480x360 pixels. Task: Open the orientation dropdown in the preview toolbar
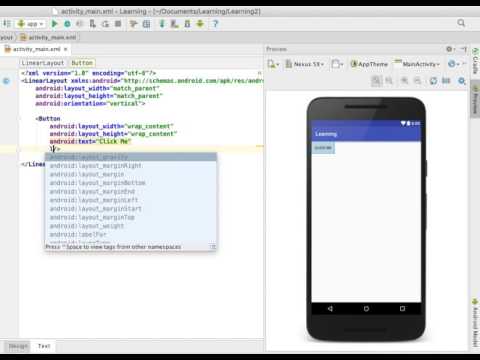337,64
